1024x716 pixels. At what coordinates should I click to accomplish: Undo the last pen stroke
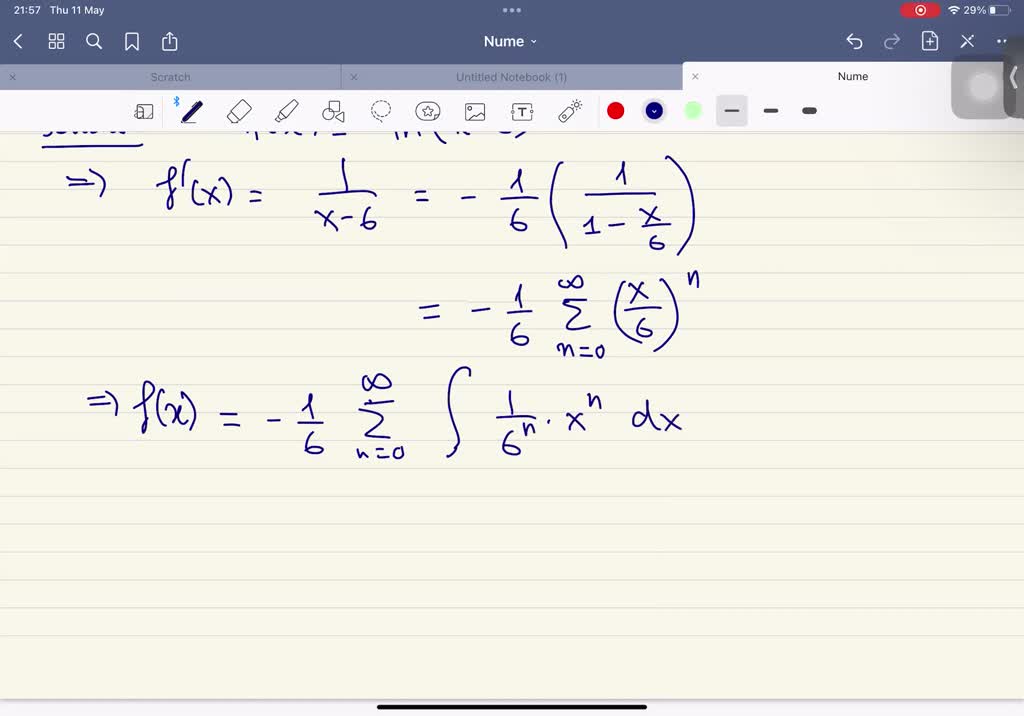[854, 42]
